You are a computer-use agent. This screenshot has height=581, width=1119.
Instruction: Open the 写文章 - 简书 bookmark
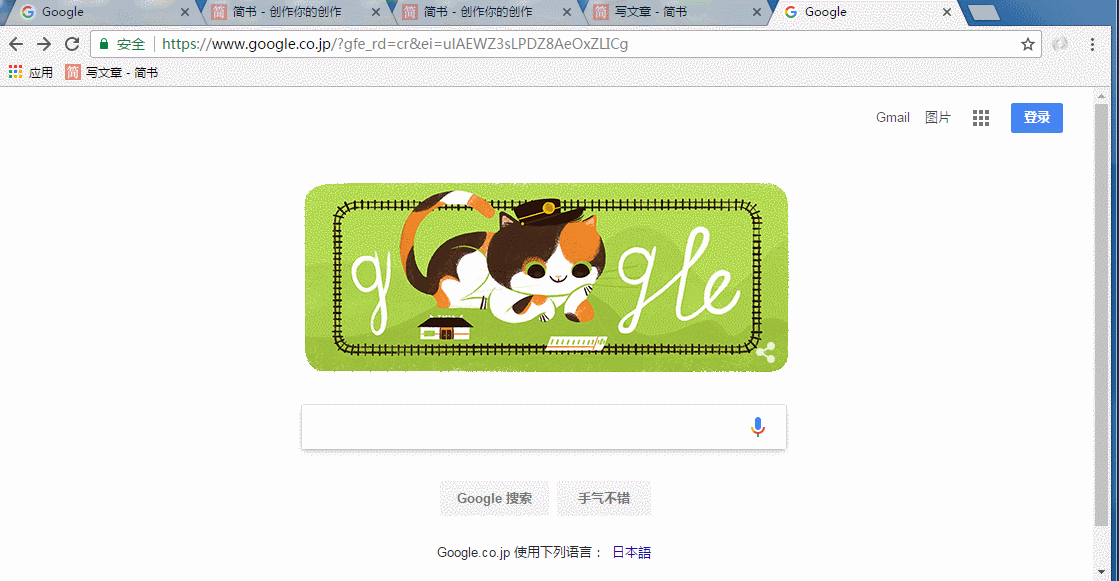pos(111,72)
